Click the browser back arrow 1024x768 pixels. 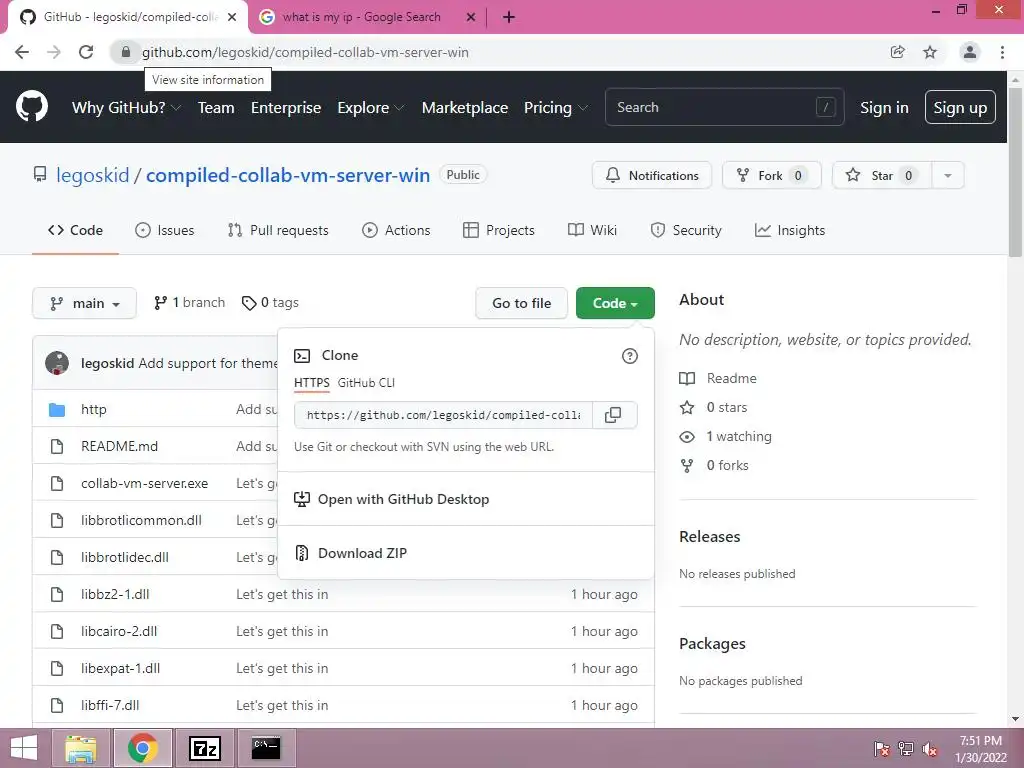[x=22, y=52]
